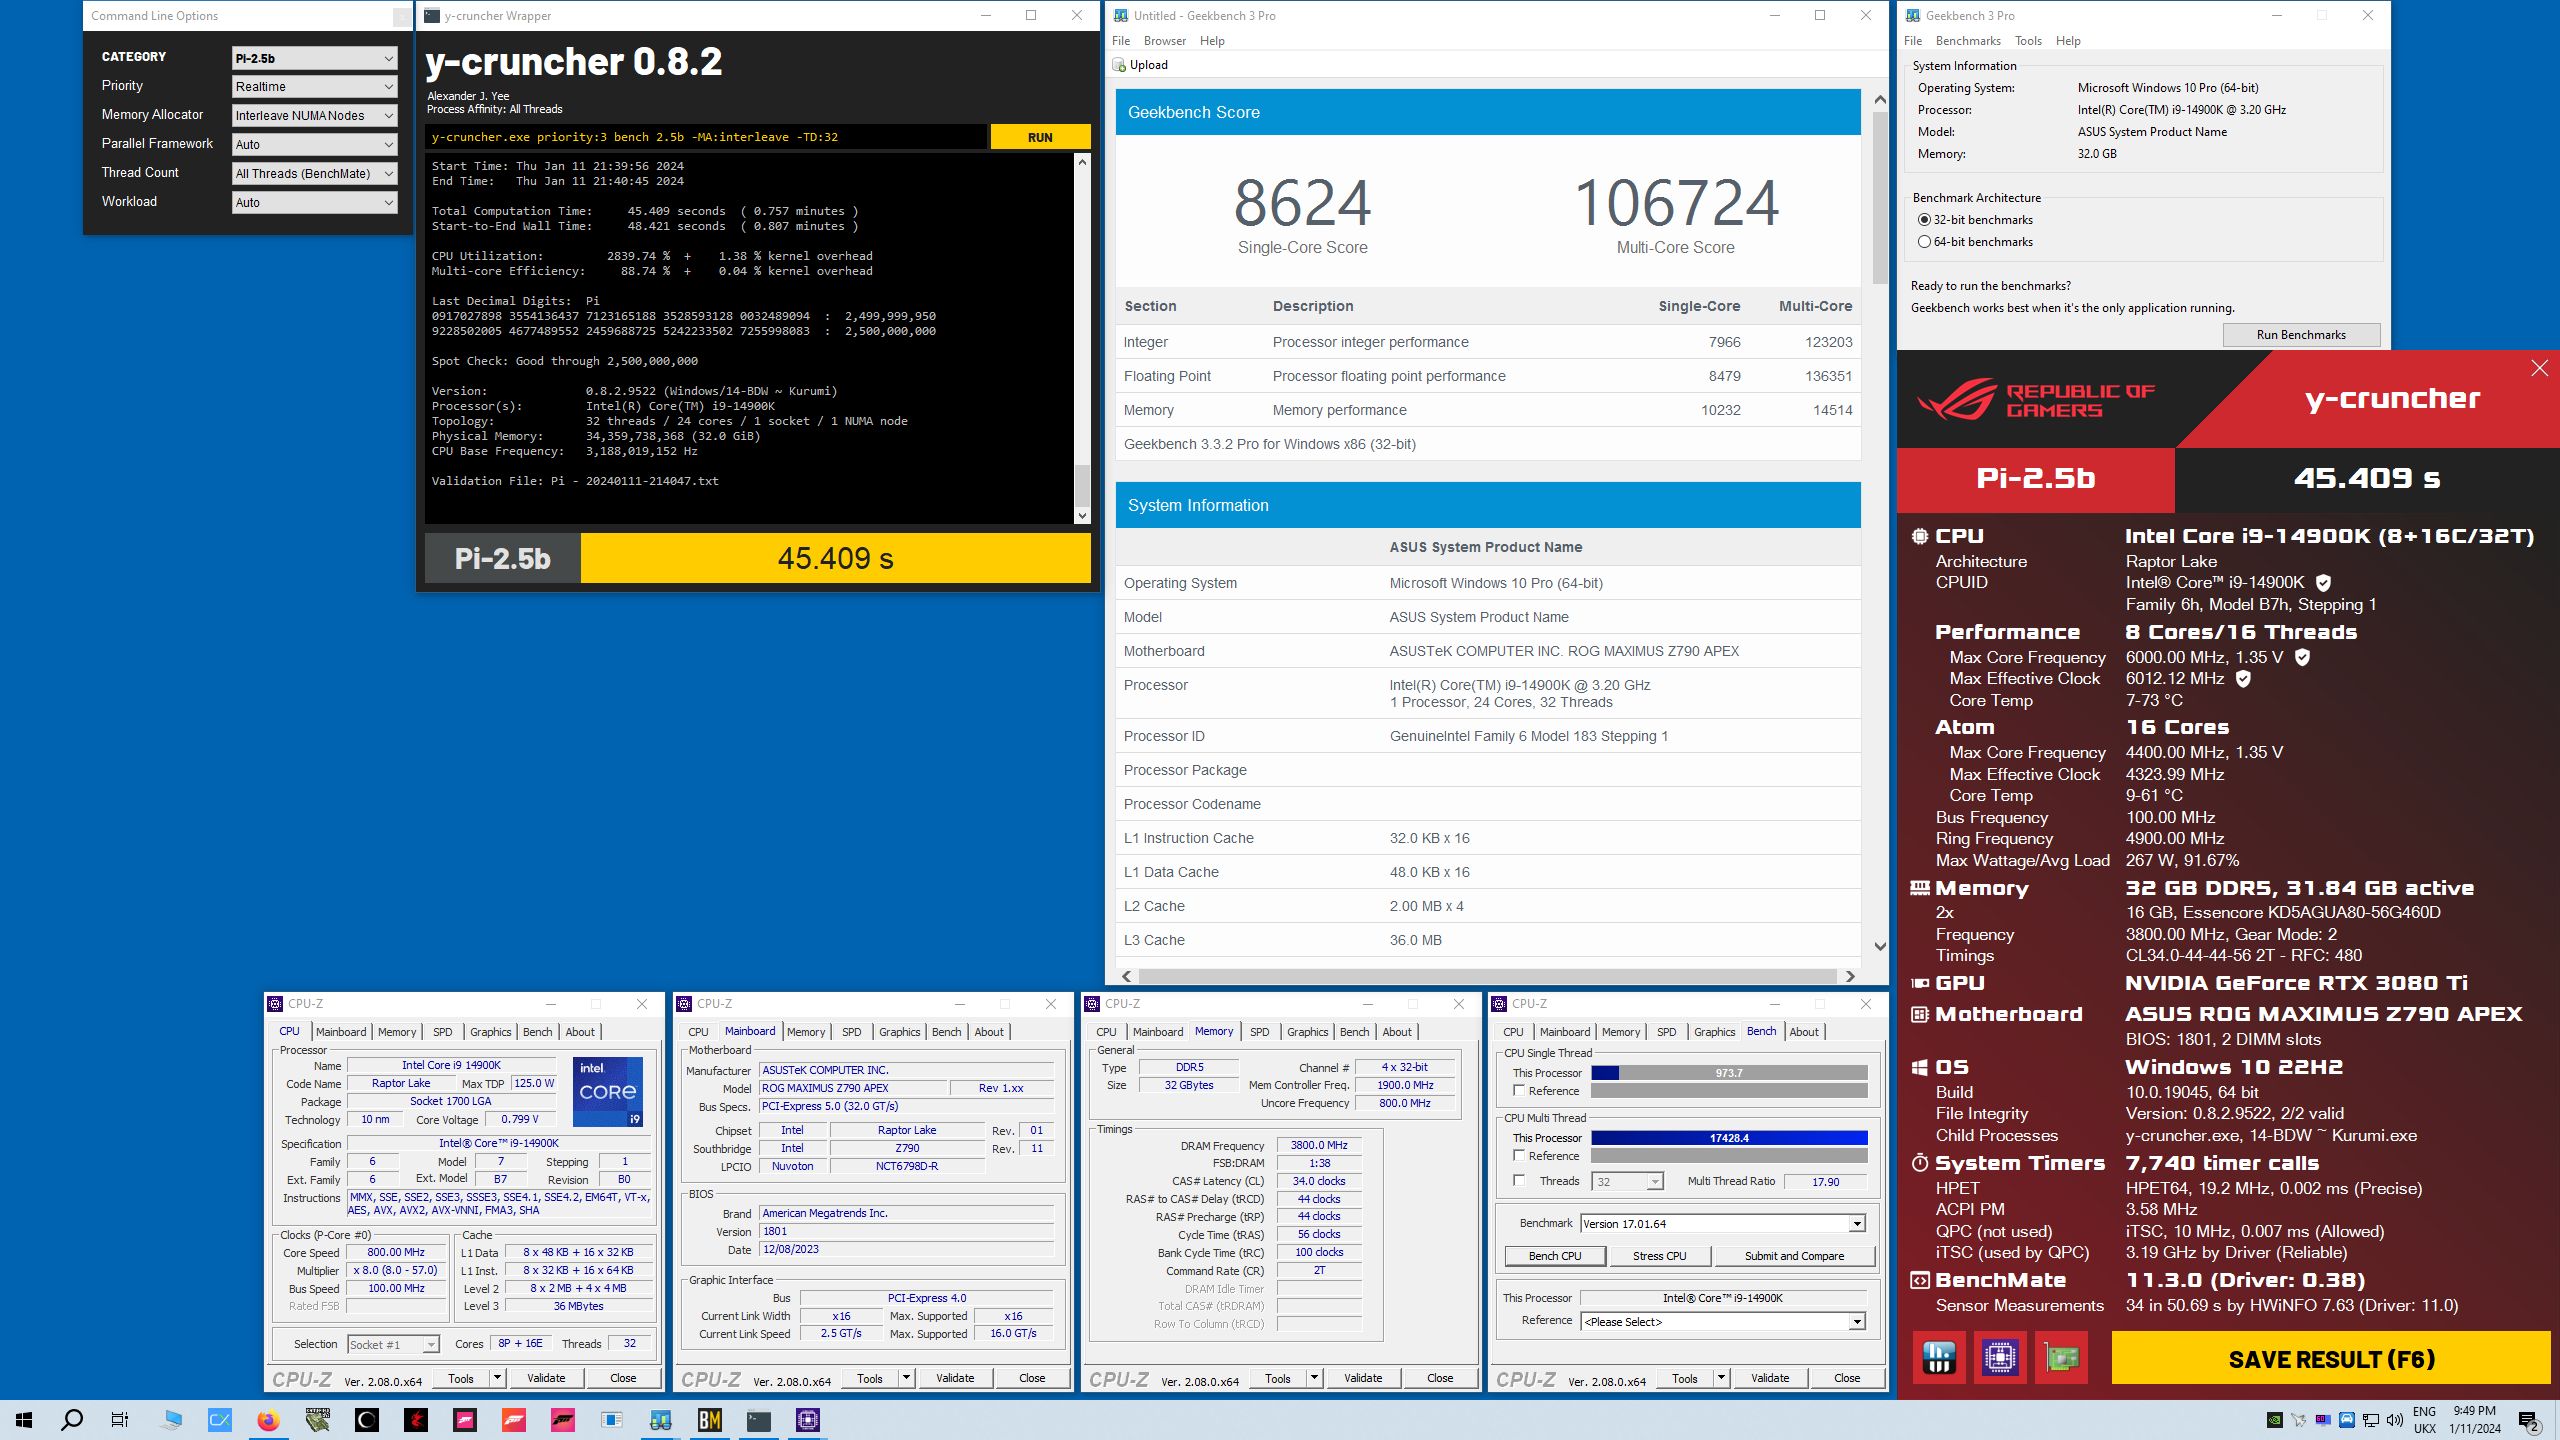This screenshot has width=2560, height=1440.
Task: Open the HWiNFO icon in BenchMate panel
Action: [x=1938, y=1357]
